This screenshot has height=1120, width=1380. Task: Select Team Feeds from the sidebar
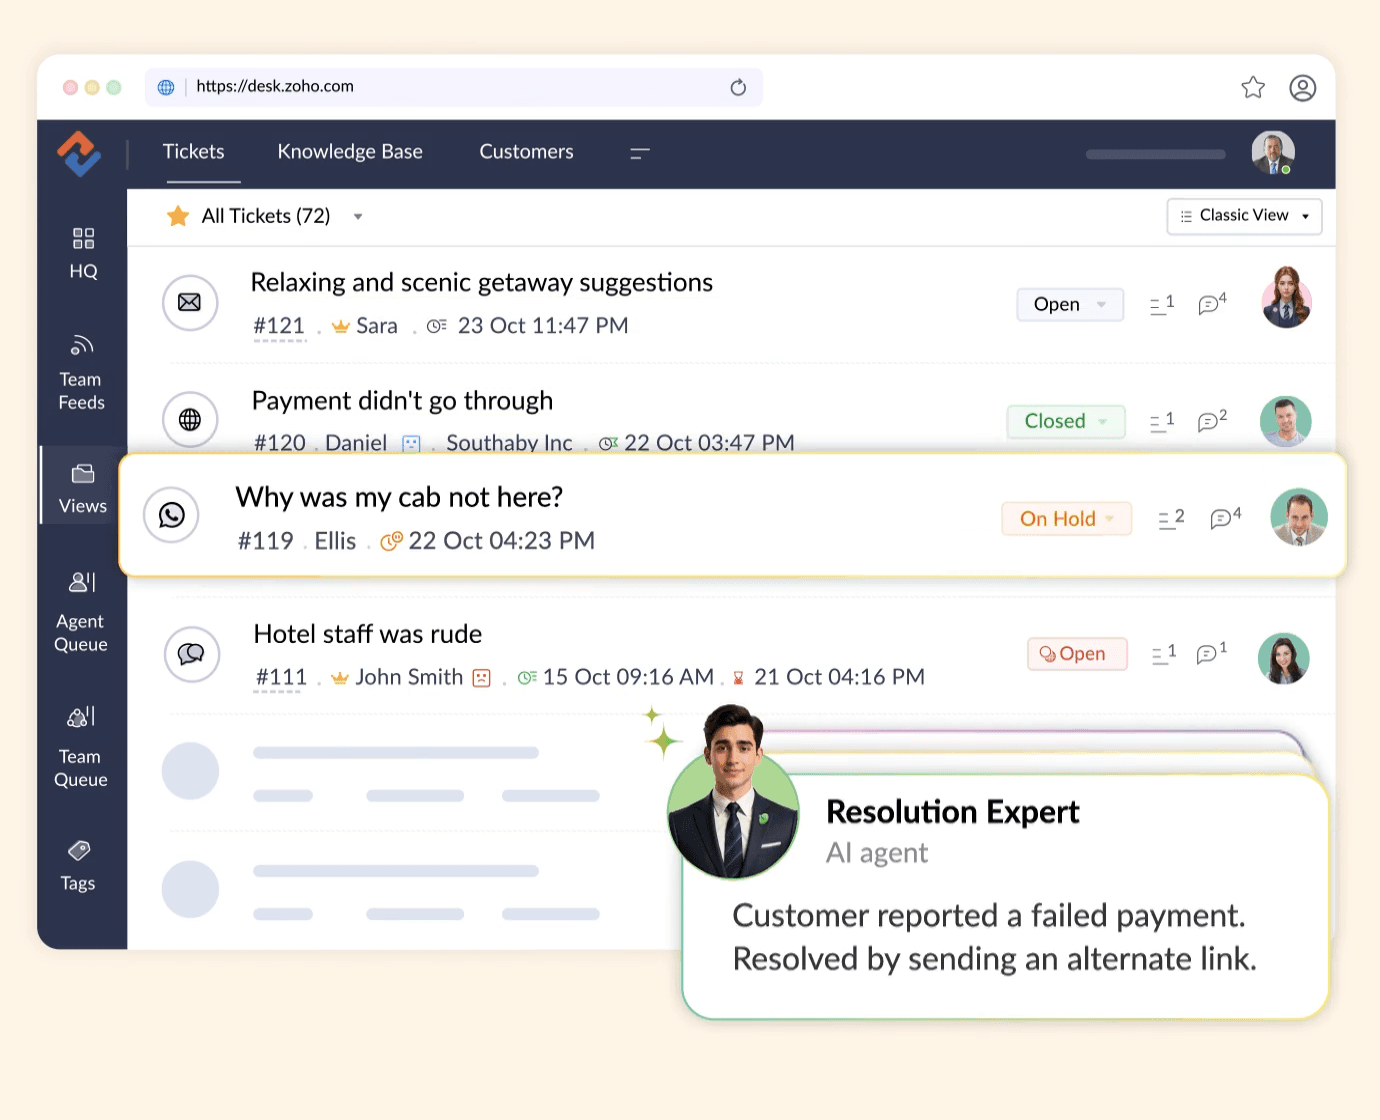(81, 370)
